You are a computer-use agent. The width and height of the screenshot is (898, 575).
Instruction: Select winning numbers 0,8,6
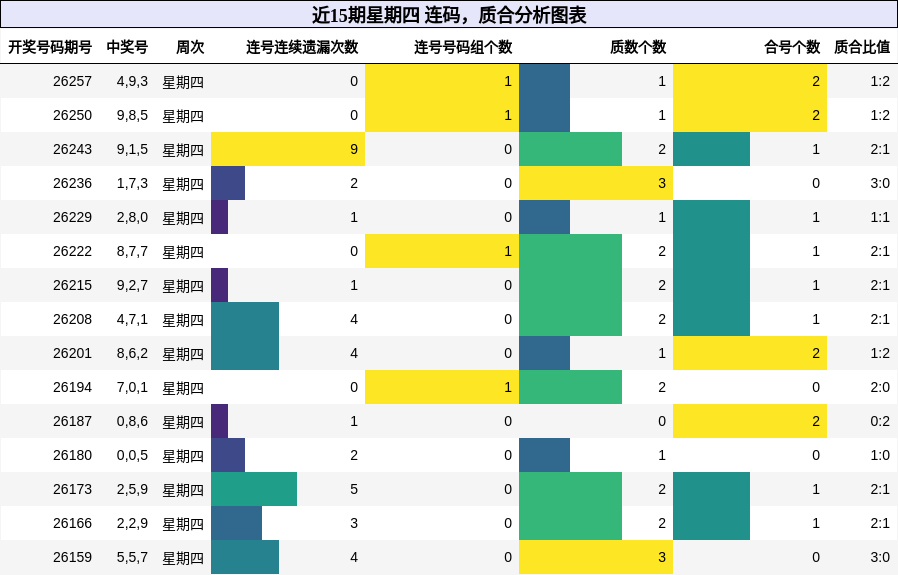(132, 422)
